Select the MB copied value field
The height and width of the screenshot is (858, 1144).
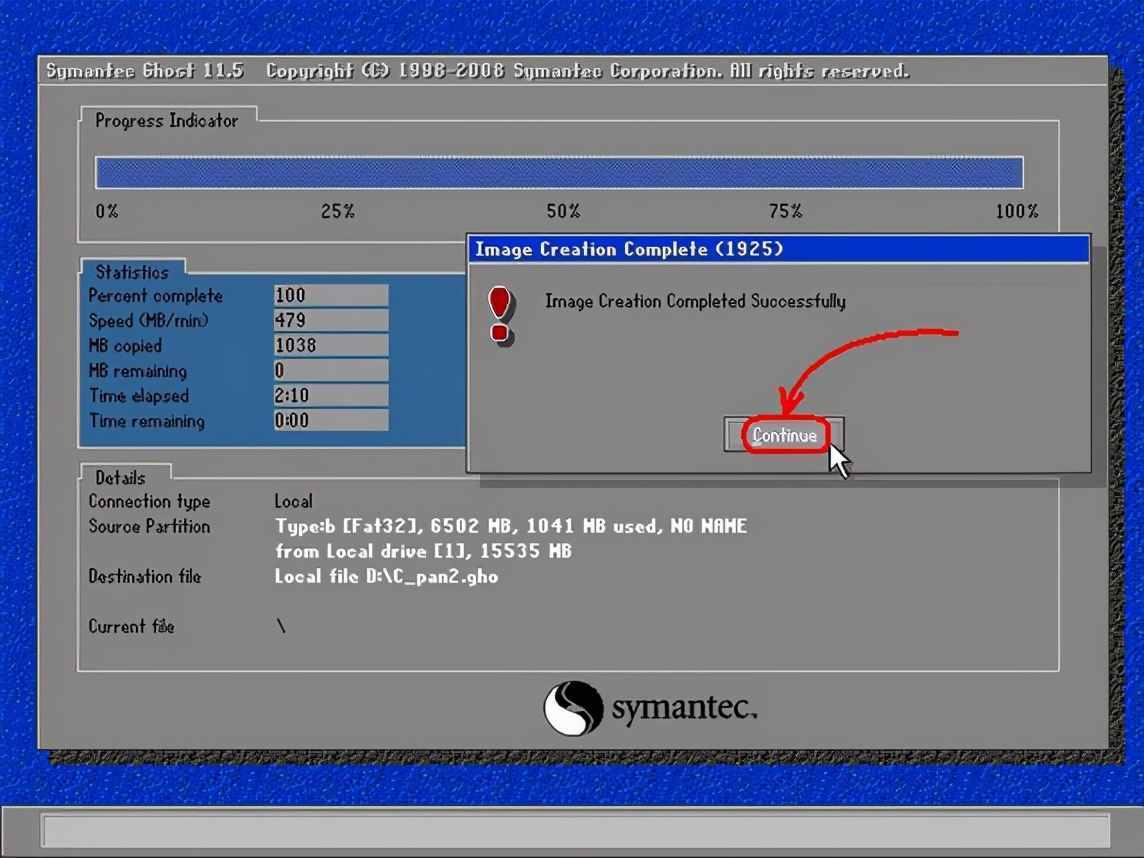(x=331, y=345)
